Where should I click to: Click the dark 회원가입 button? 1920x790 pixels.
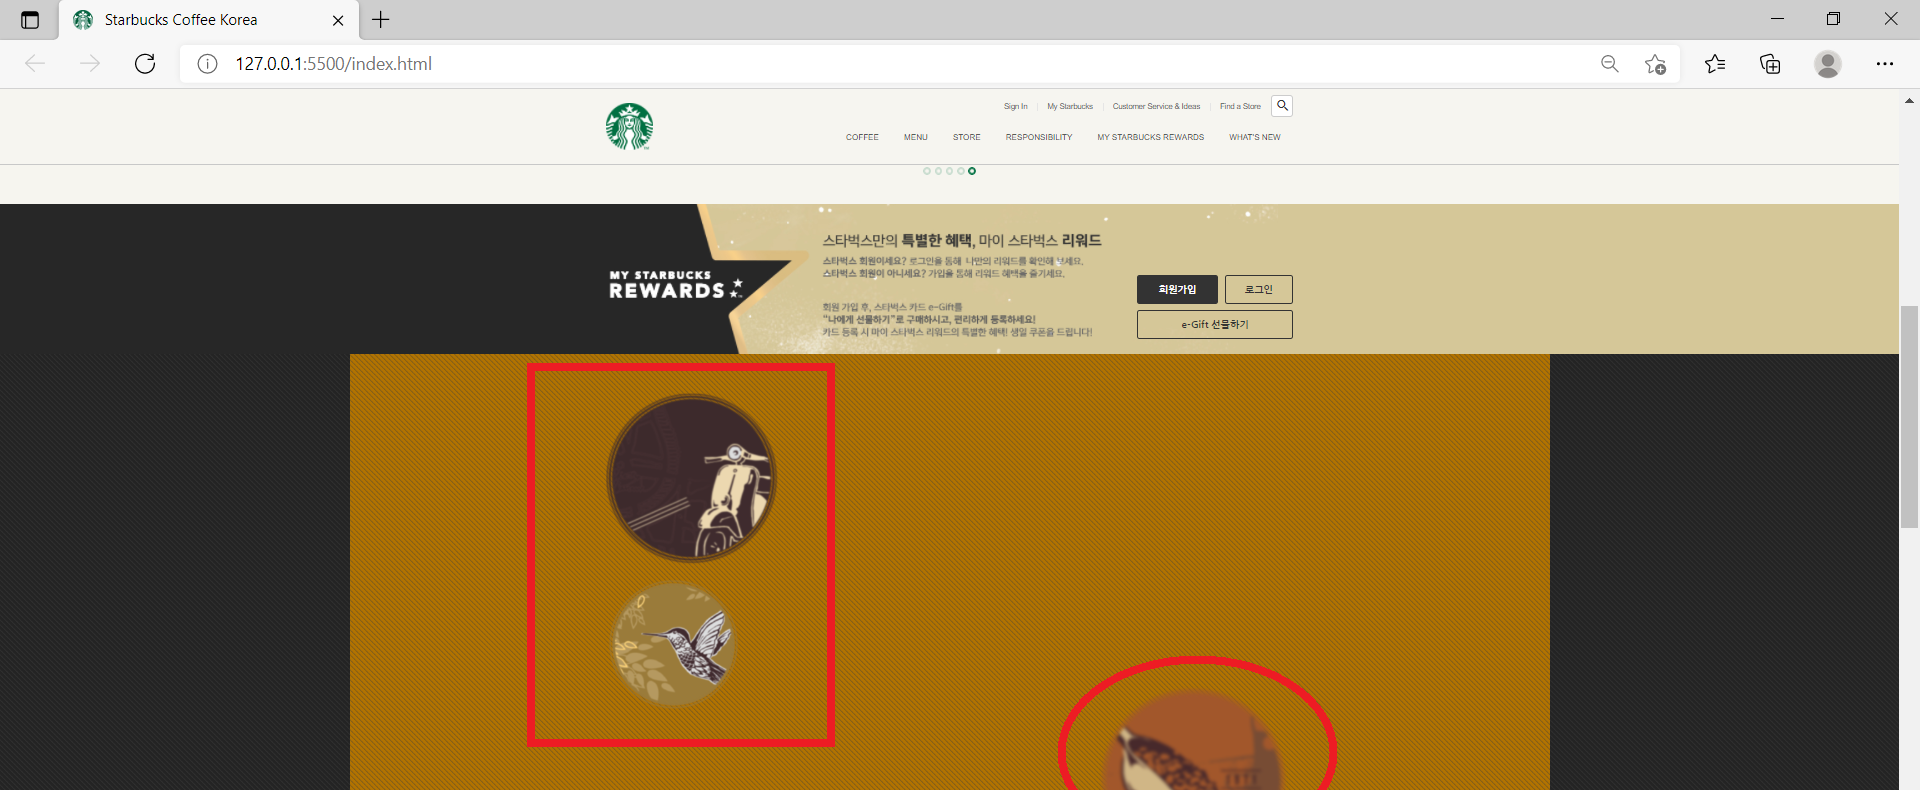point(1177,289)
